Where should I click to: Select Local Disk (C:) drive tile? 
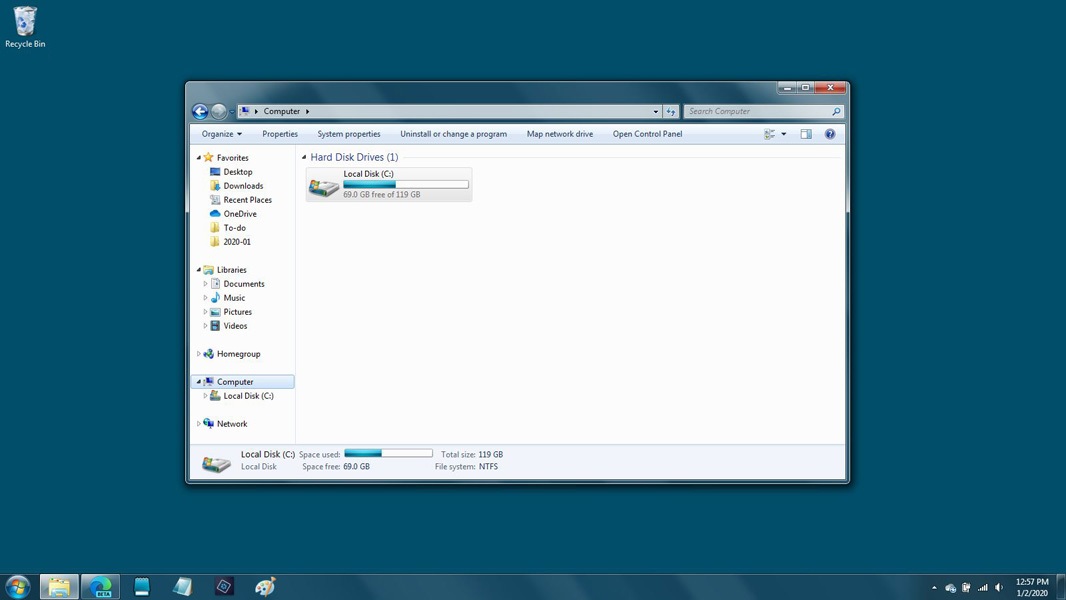(389, 184)
